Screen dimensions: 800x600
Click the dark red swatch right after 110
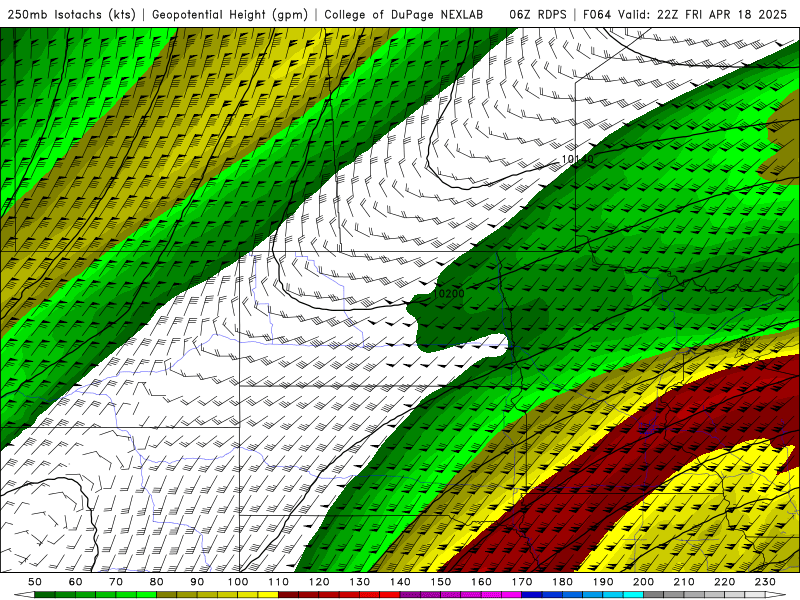pyautogui.click(x=289, y=595)
